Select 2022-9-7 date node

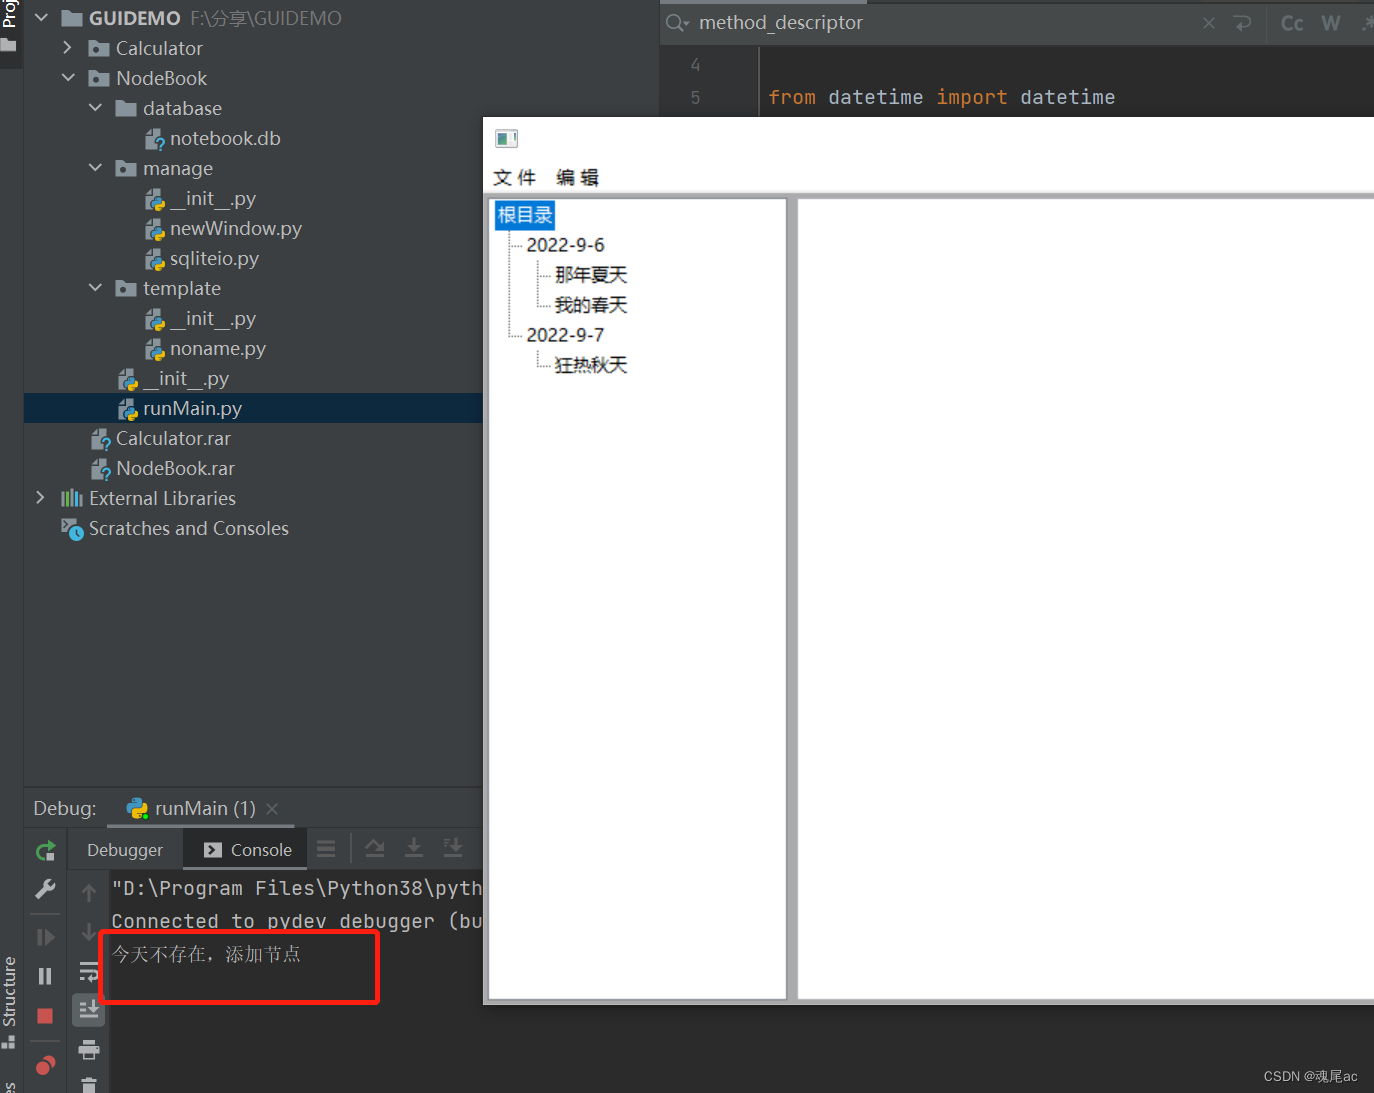565,335
